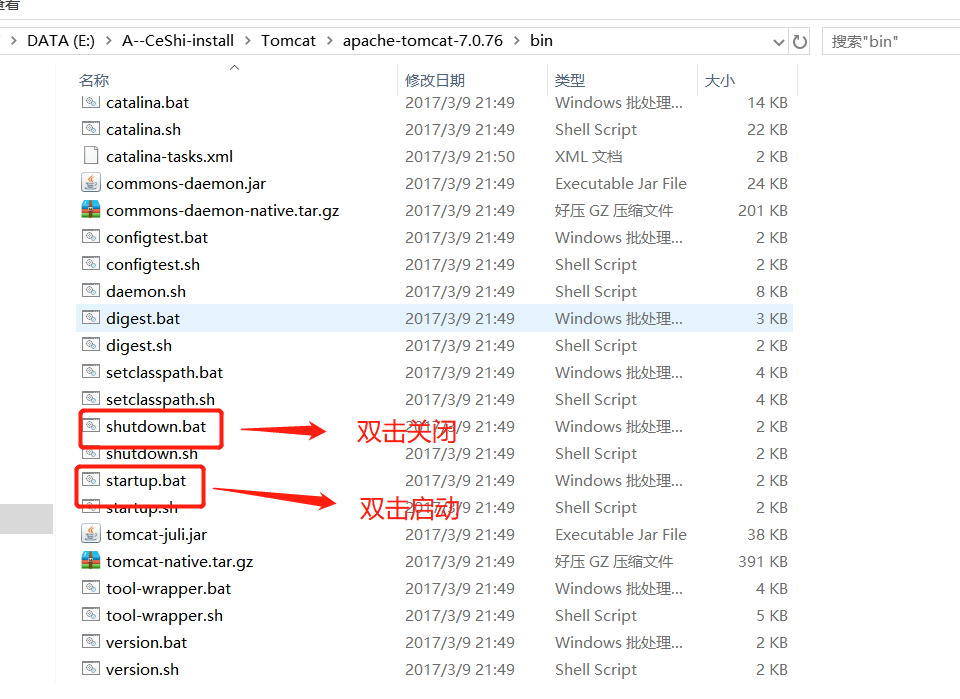Click the setclasspath.sh file icon

tap(91, 398)
